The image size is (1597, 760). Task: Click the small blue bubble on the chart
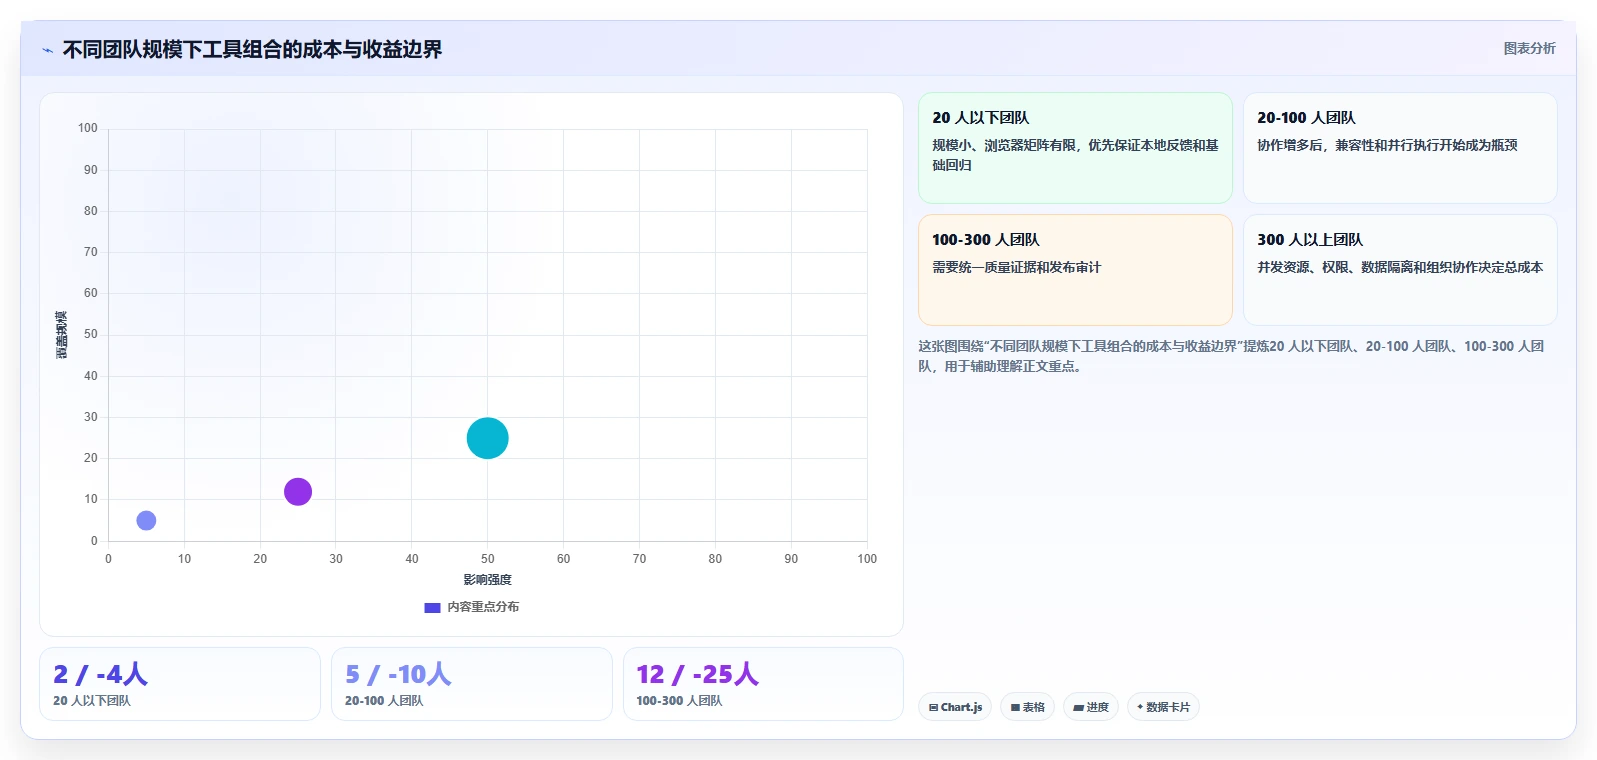(146, 520)
